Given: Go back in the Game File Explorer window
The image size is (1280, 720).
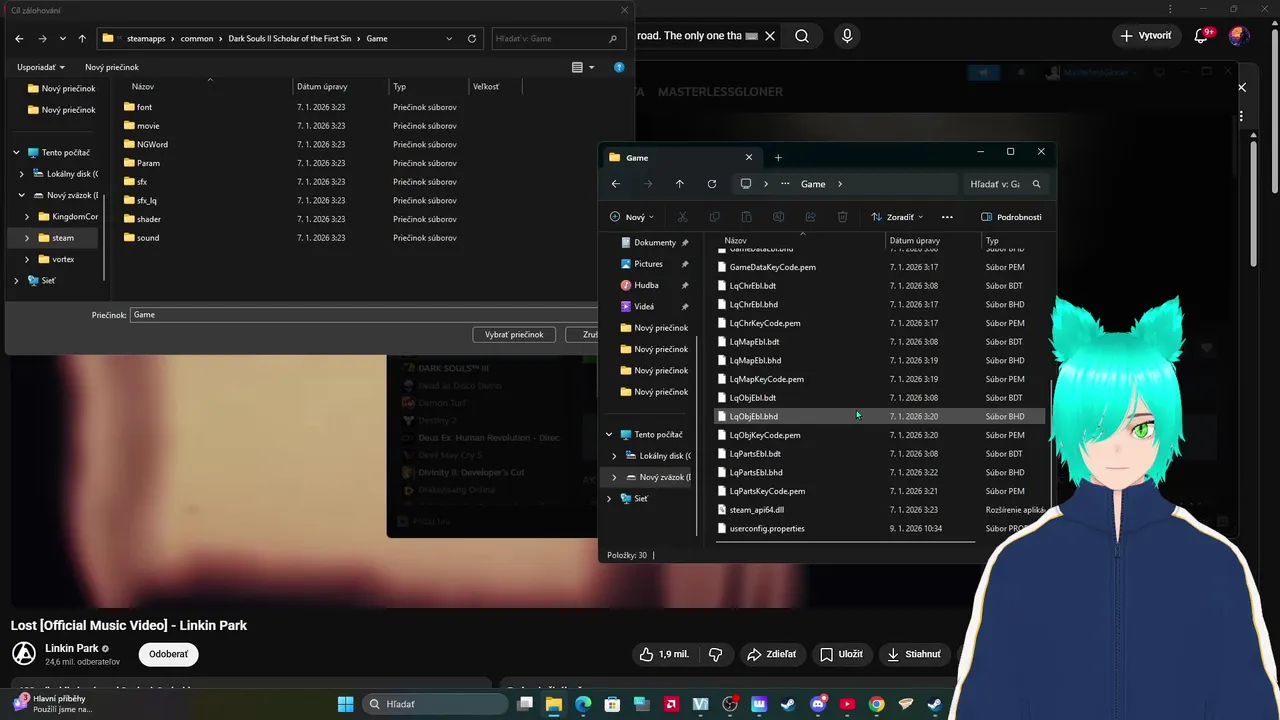Looking at the screenshot, I should pyautogui.click(x=616, y=184).
